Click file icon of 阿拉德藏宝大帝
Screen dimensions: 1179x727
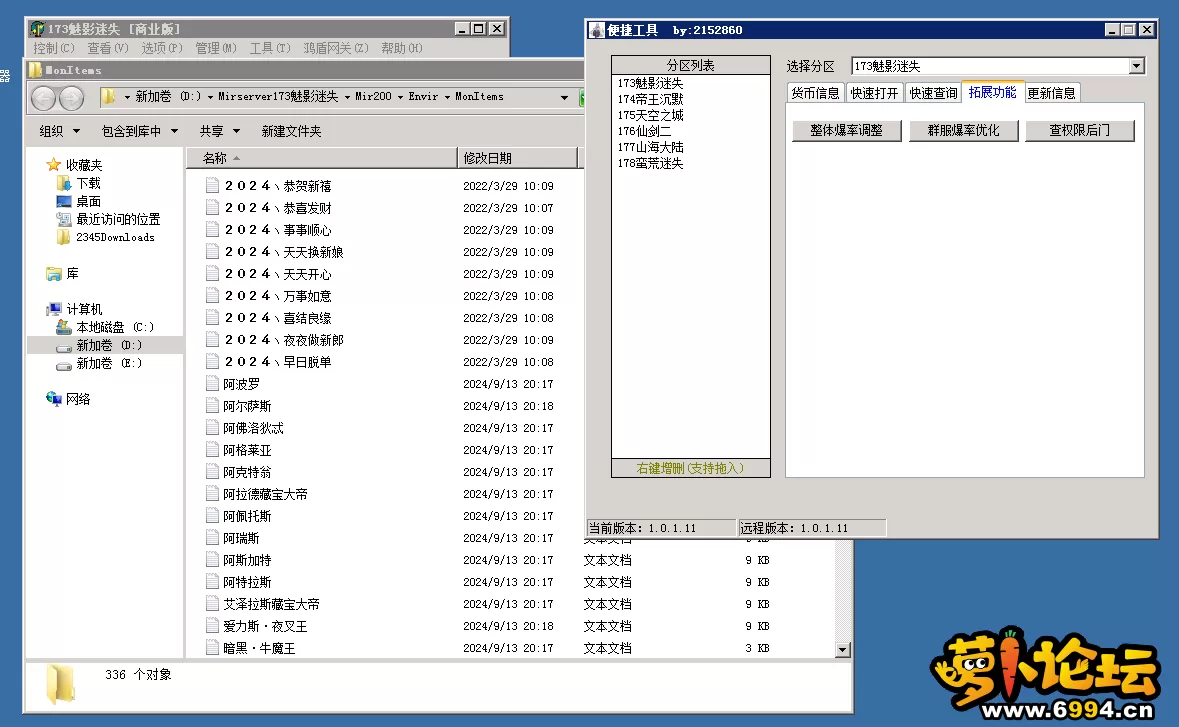click(x=212, y=493)
